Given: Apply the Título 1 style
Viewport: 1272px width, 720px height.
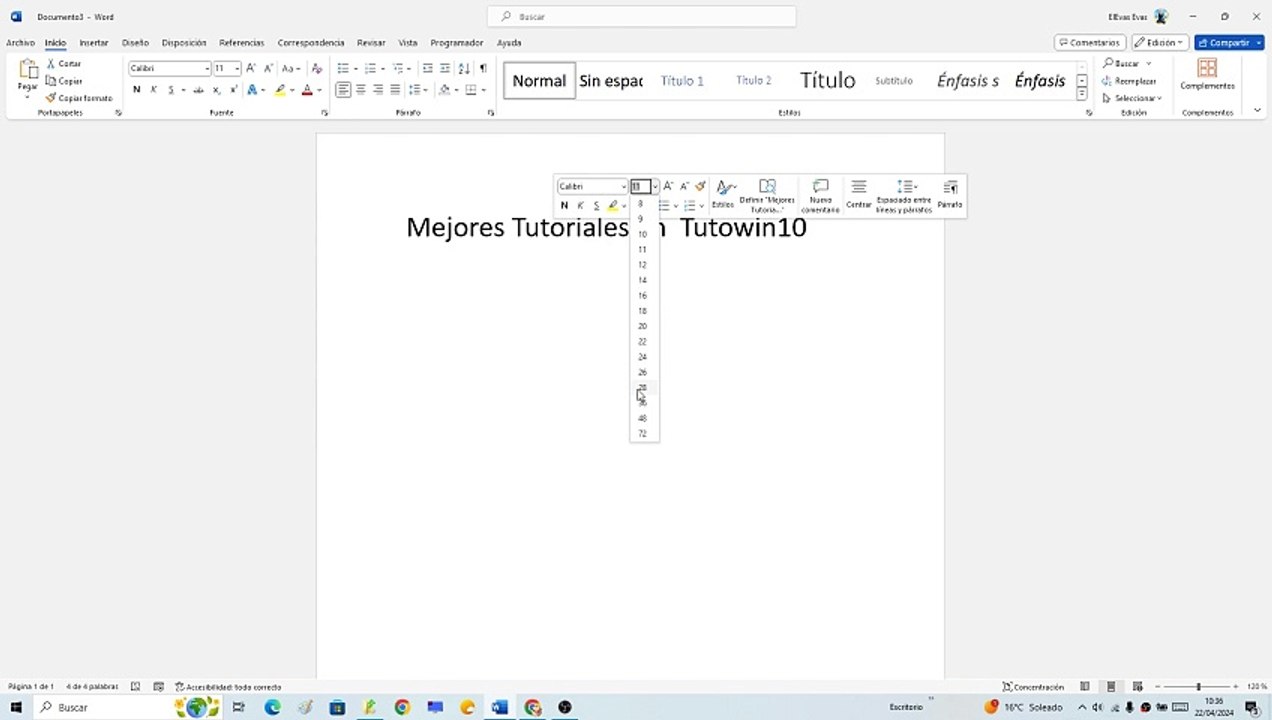Looking at the screenshot, I should point(682,80).
